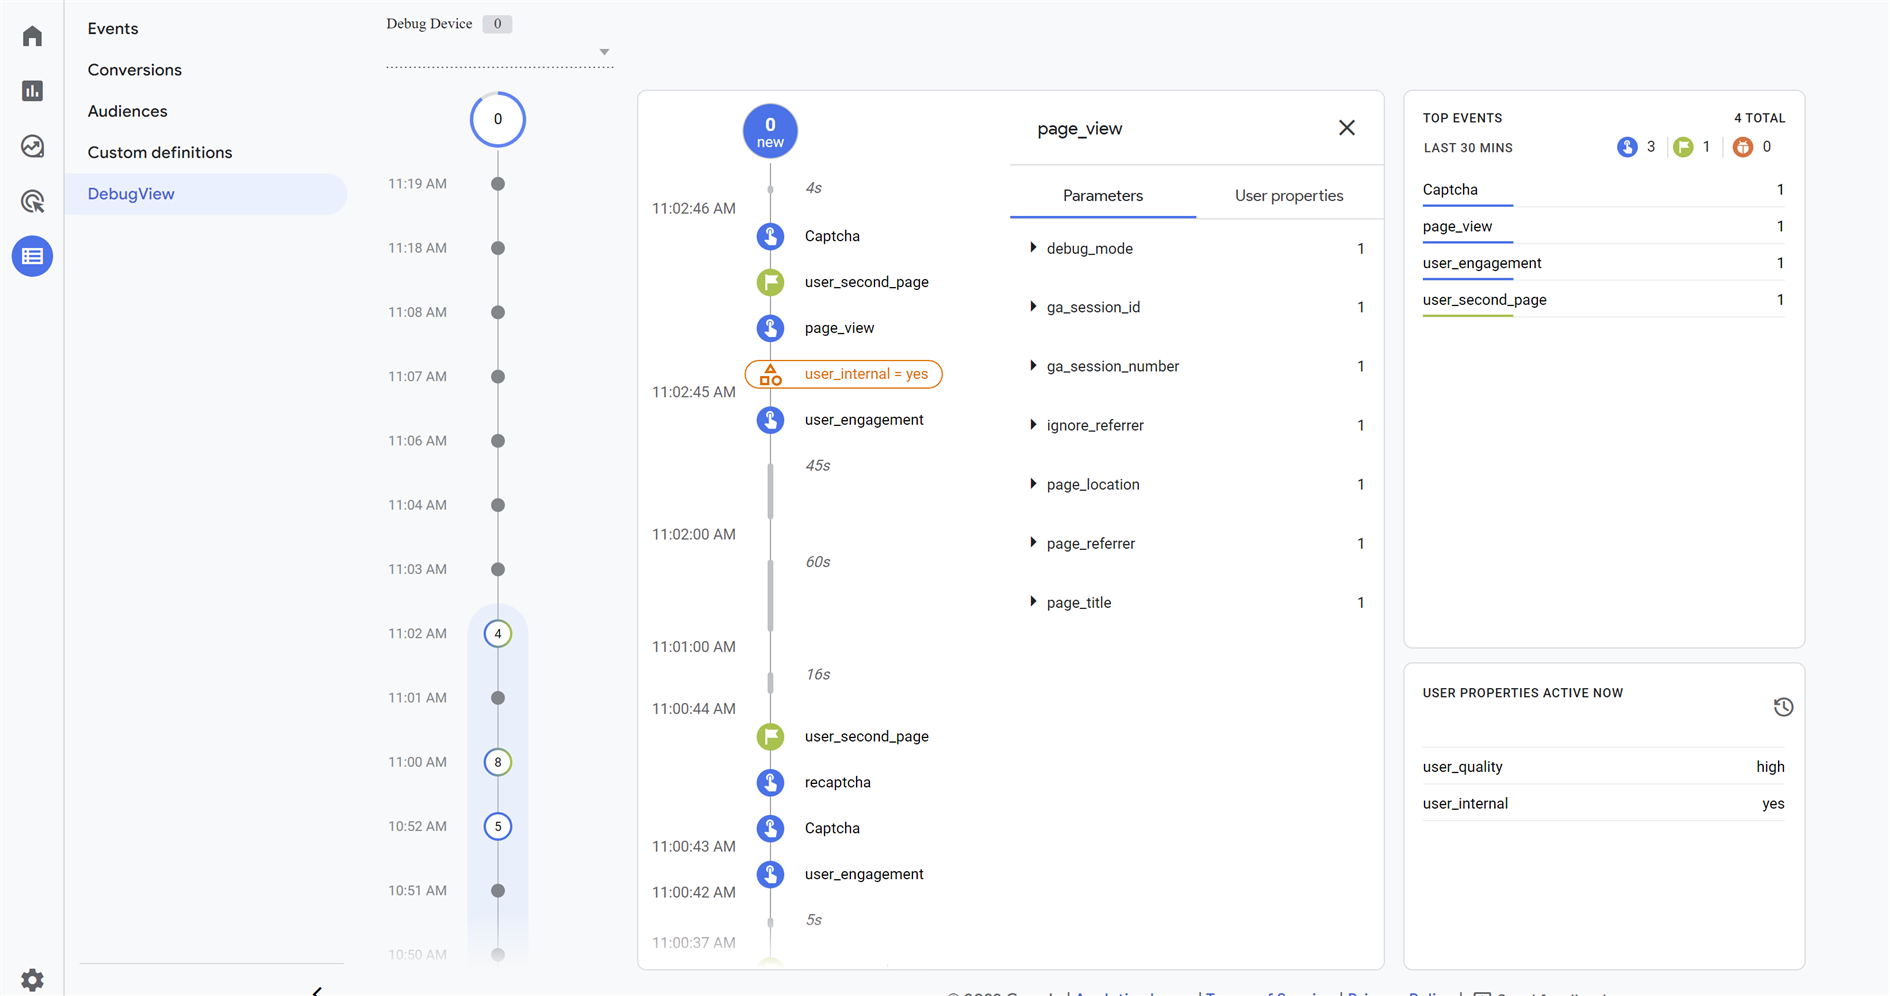The image size is (1890, 996).
Task: Open the Admin settings gear
Action: pyautogui.click(x=32, y=979)
